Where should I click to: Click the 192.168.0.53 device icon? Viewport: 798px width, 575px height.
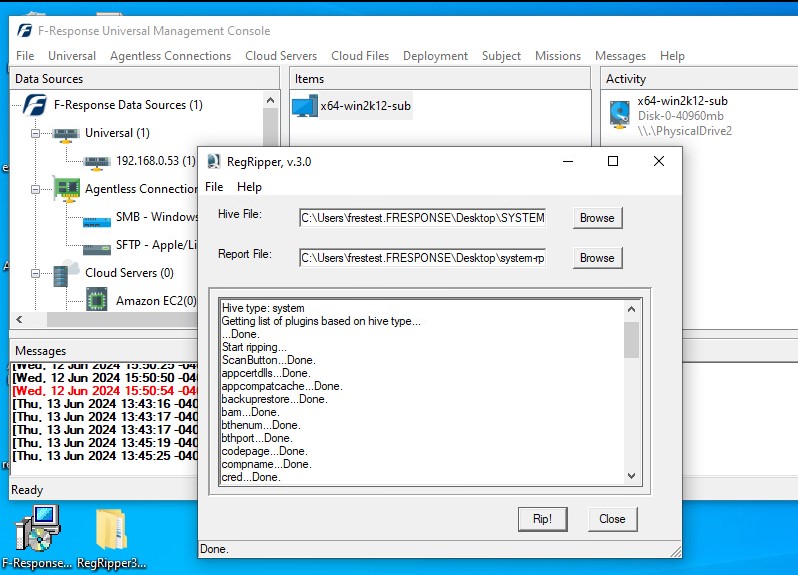[x=97, y=162]
